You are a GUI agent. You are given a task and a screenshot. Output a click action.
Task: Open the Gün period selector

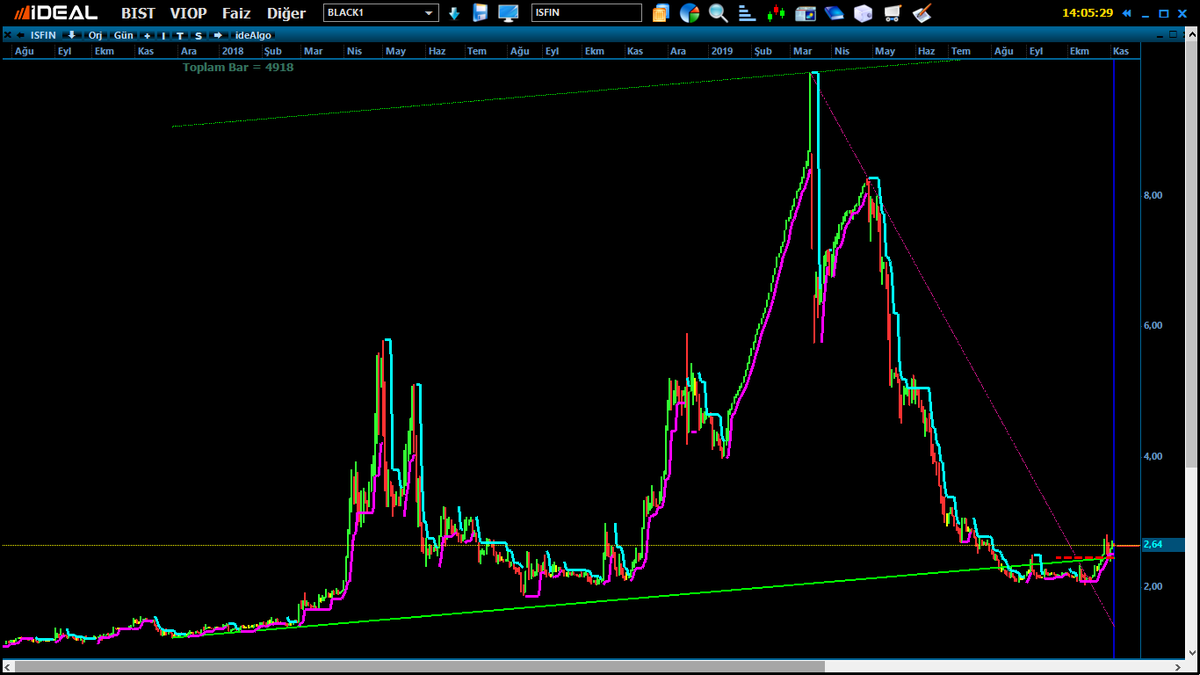click(x=123, y=35)
